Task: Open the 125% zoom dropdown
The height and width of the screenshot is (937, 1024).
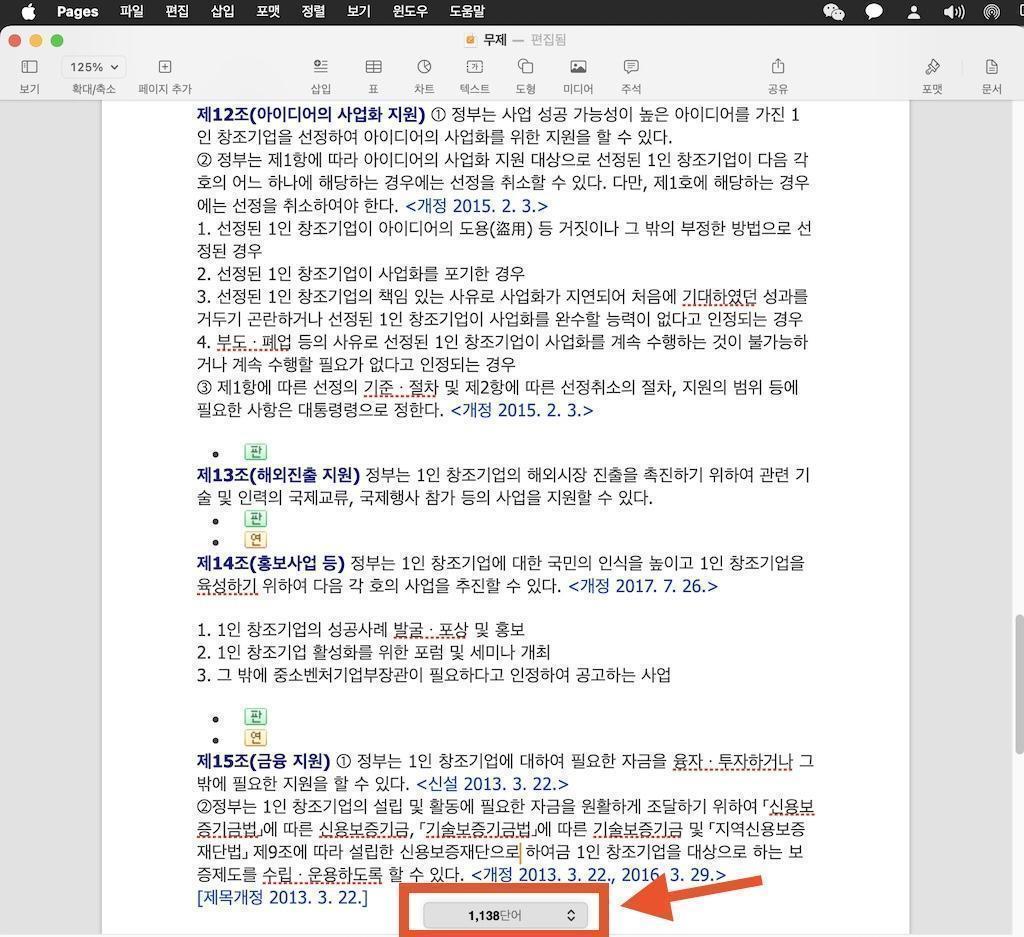Action: [94, 67]
